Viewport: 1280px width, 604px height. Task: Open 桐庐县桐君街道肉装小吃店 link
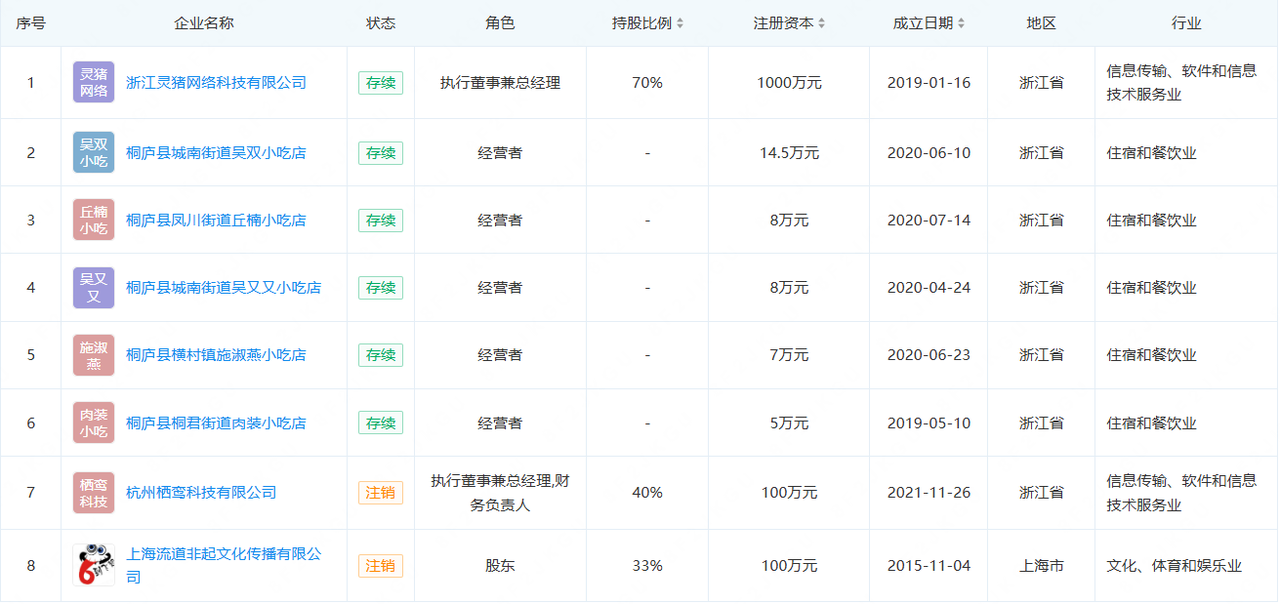coord(216,423)
